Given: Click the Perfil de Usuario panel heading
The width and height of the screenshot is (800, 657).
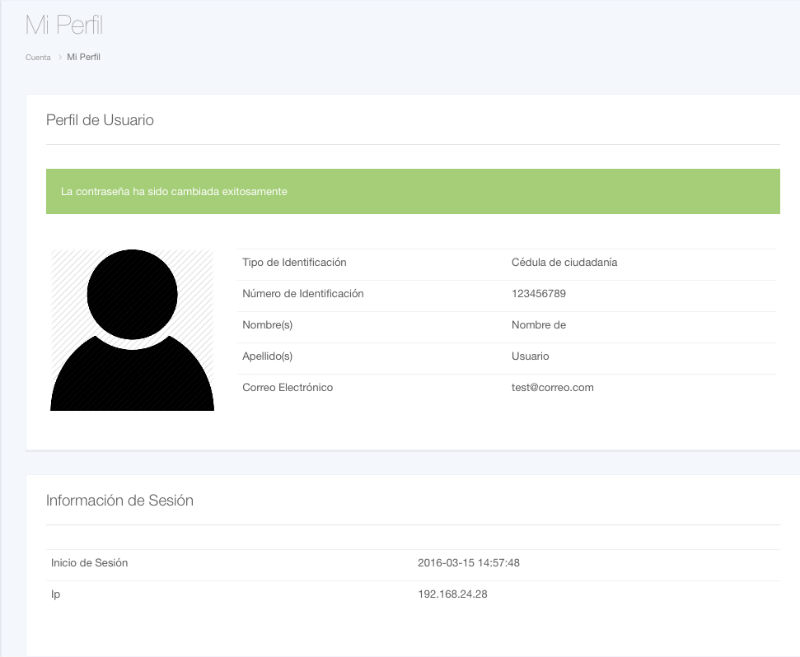Looking at the screenshot, I should tap(100, 120).
